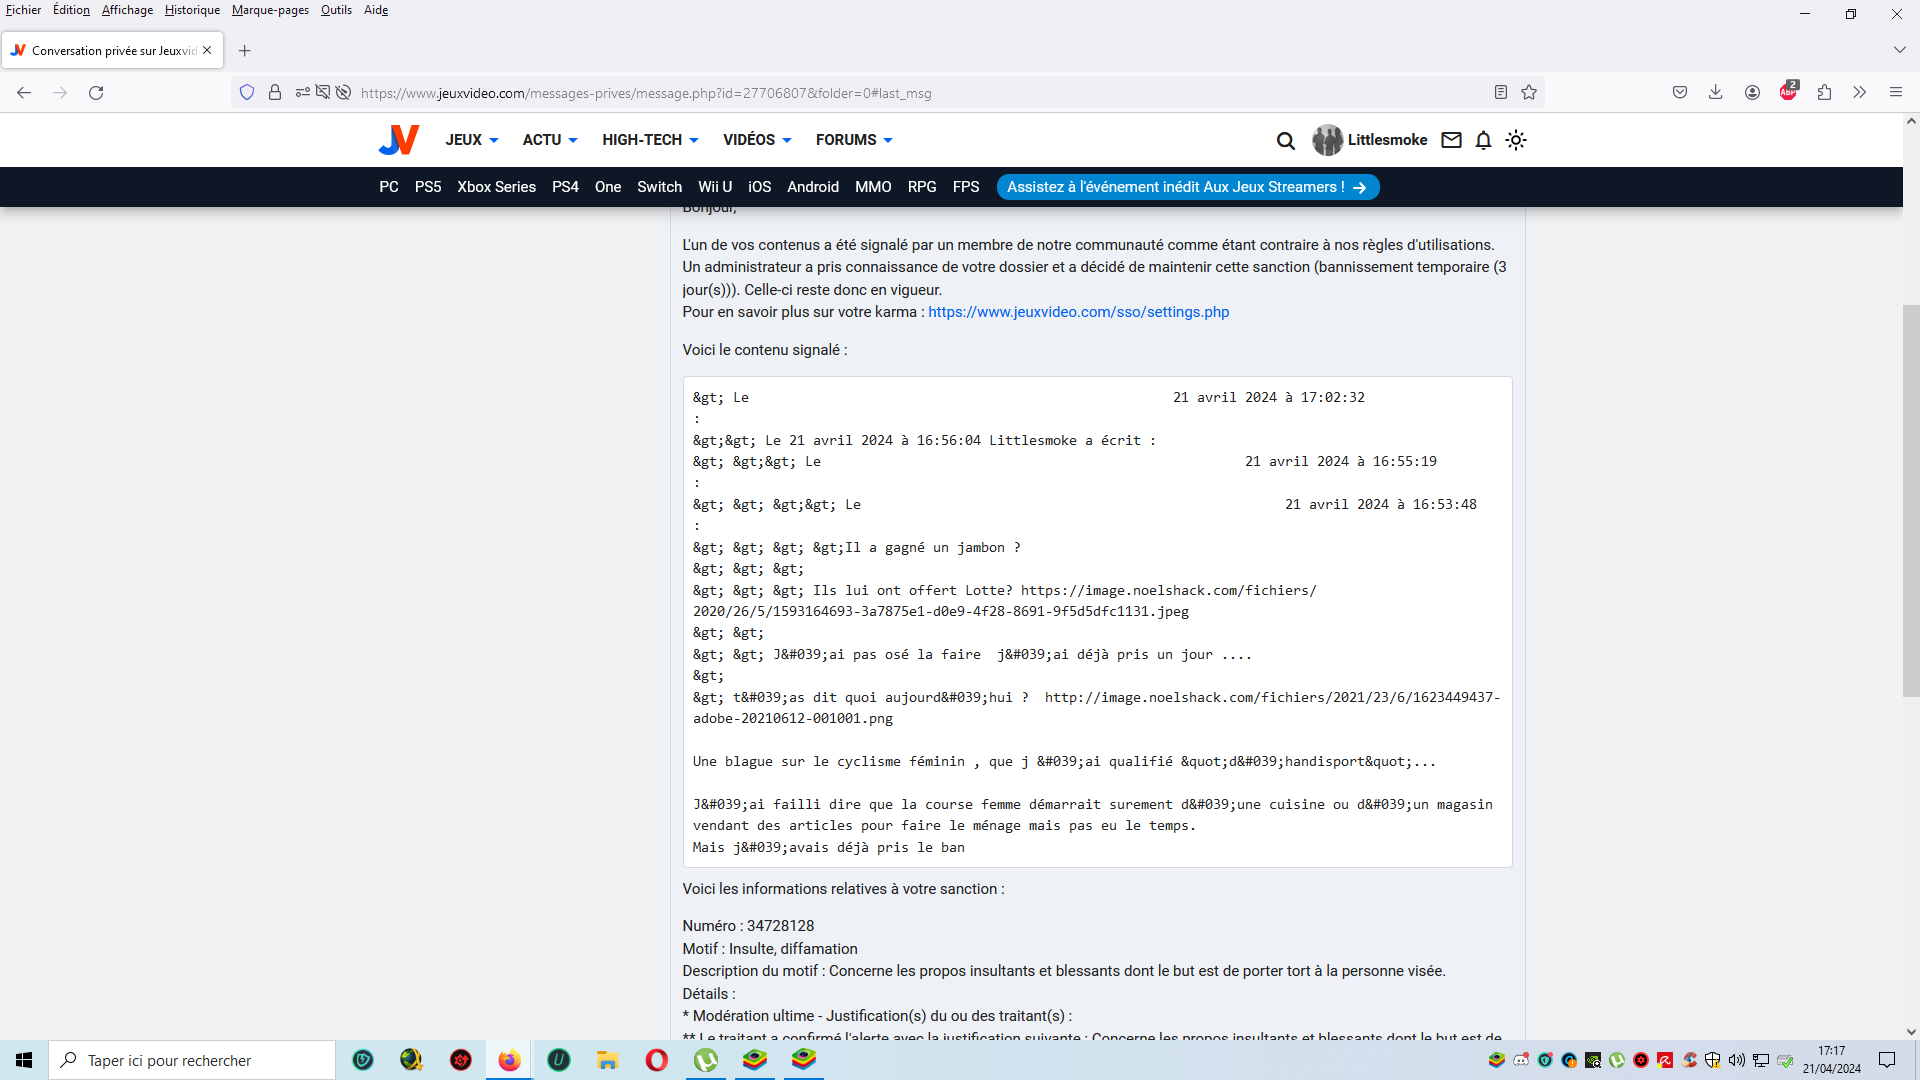The image size is (1920, 1080).
Task: Open the site search magnifier
Action: [x=1285, y=141]
